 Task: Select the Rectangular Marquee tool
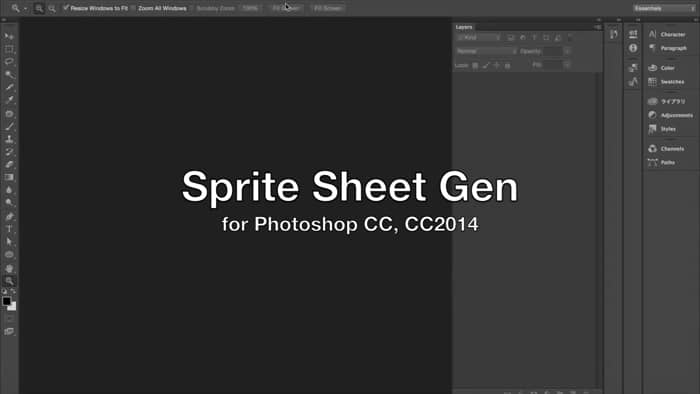pos(9,49)
